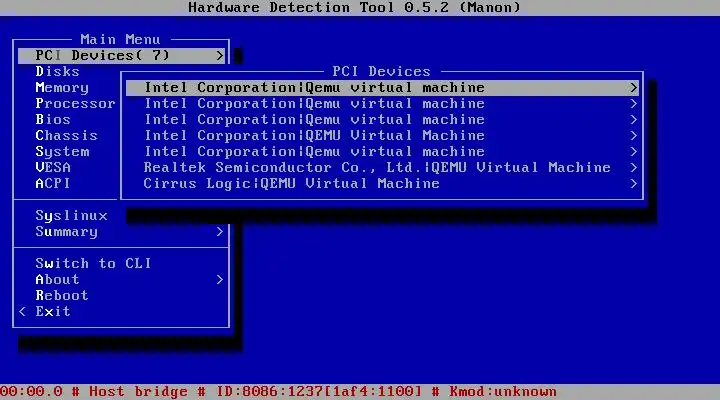Image resolution: width=720 pixels, height=400 pixels.
Task: Expand arrow of highlighted Intel Corporation row
Action: click(x=634, y=88)
